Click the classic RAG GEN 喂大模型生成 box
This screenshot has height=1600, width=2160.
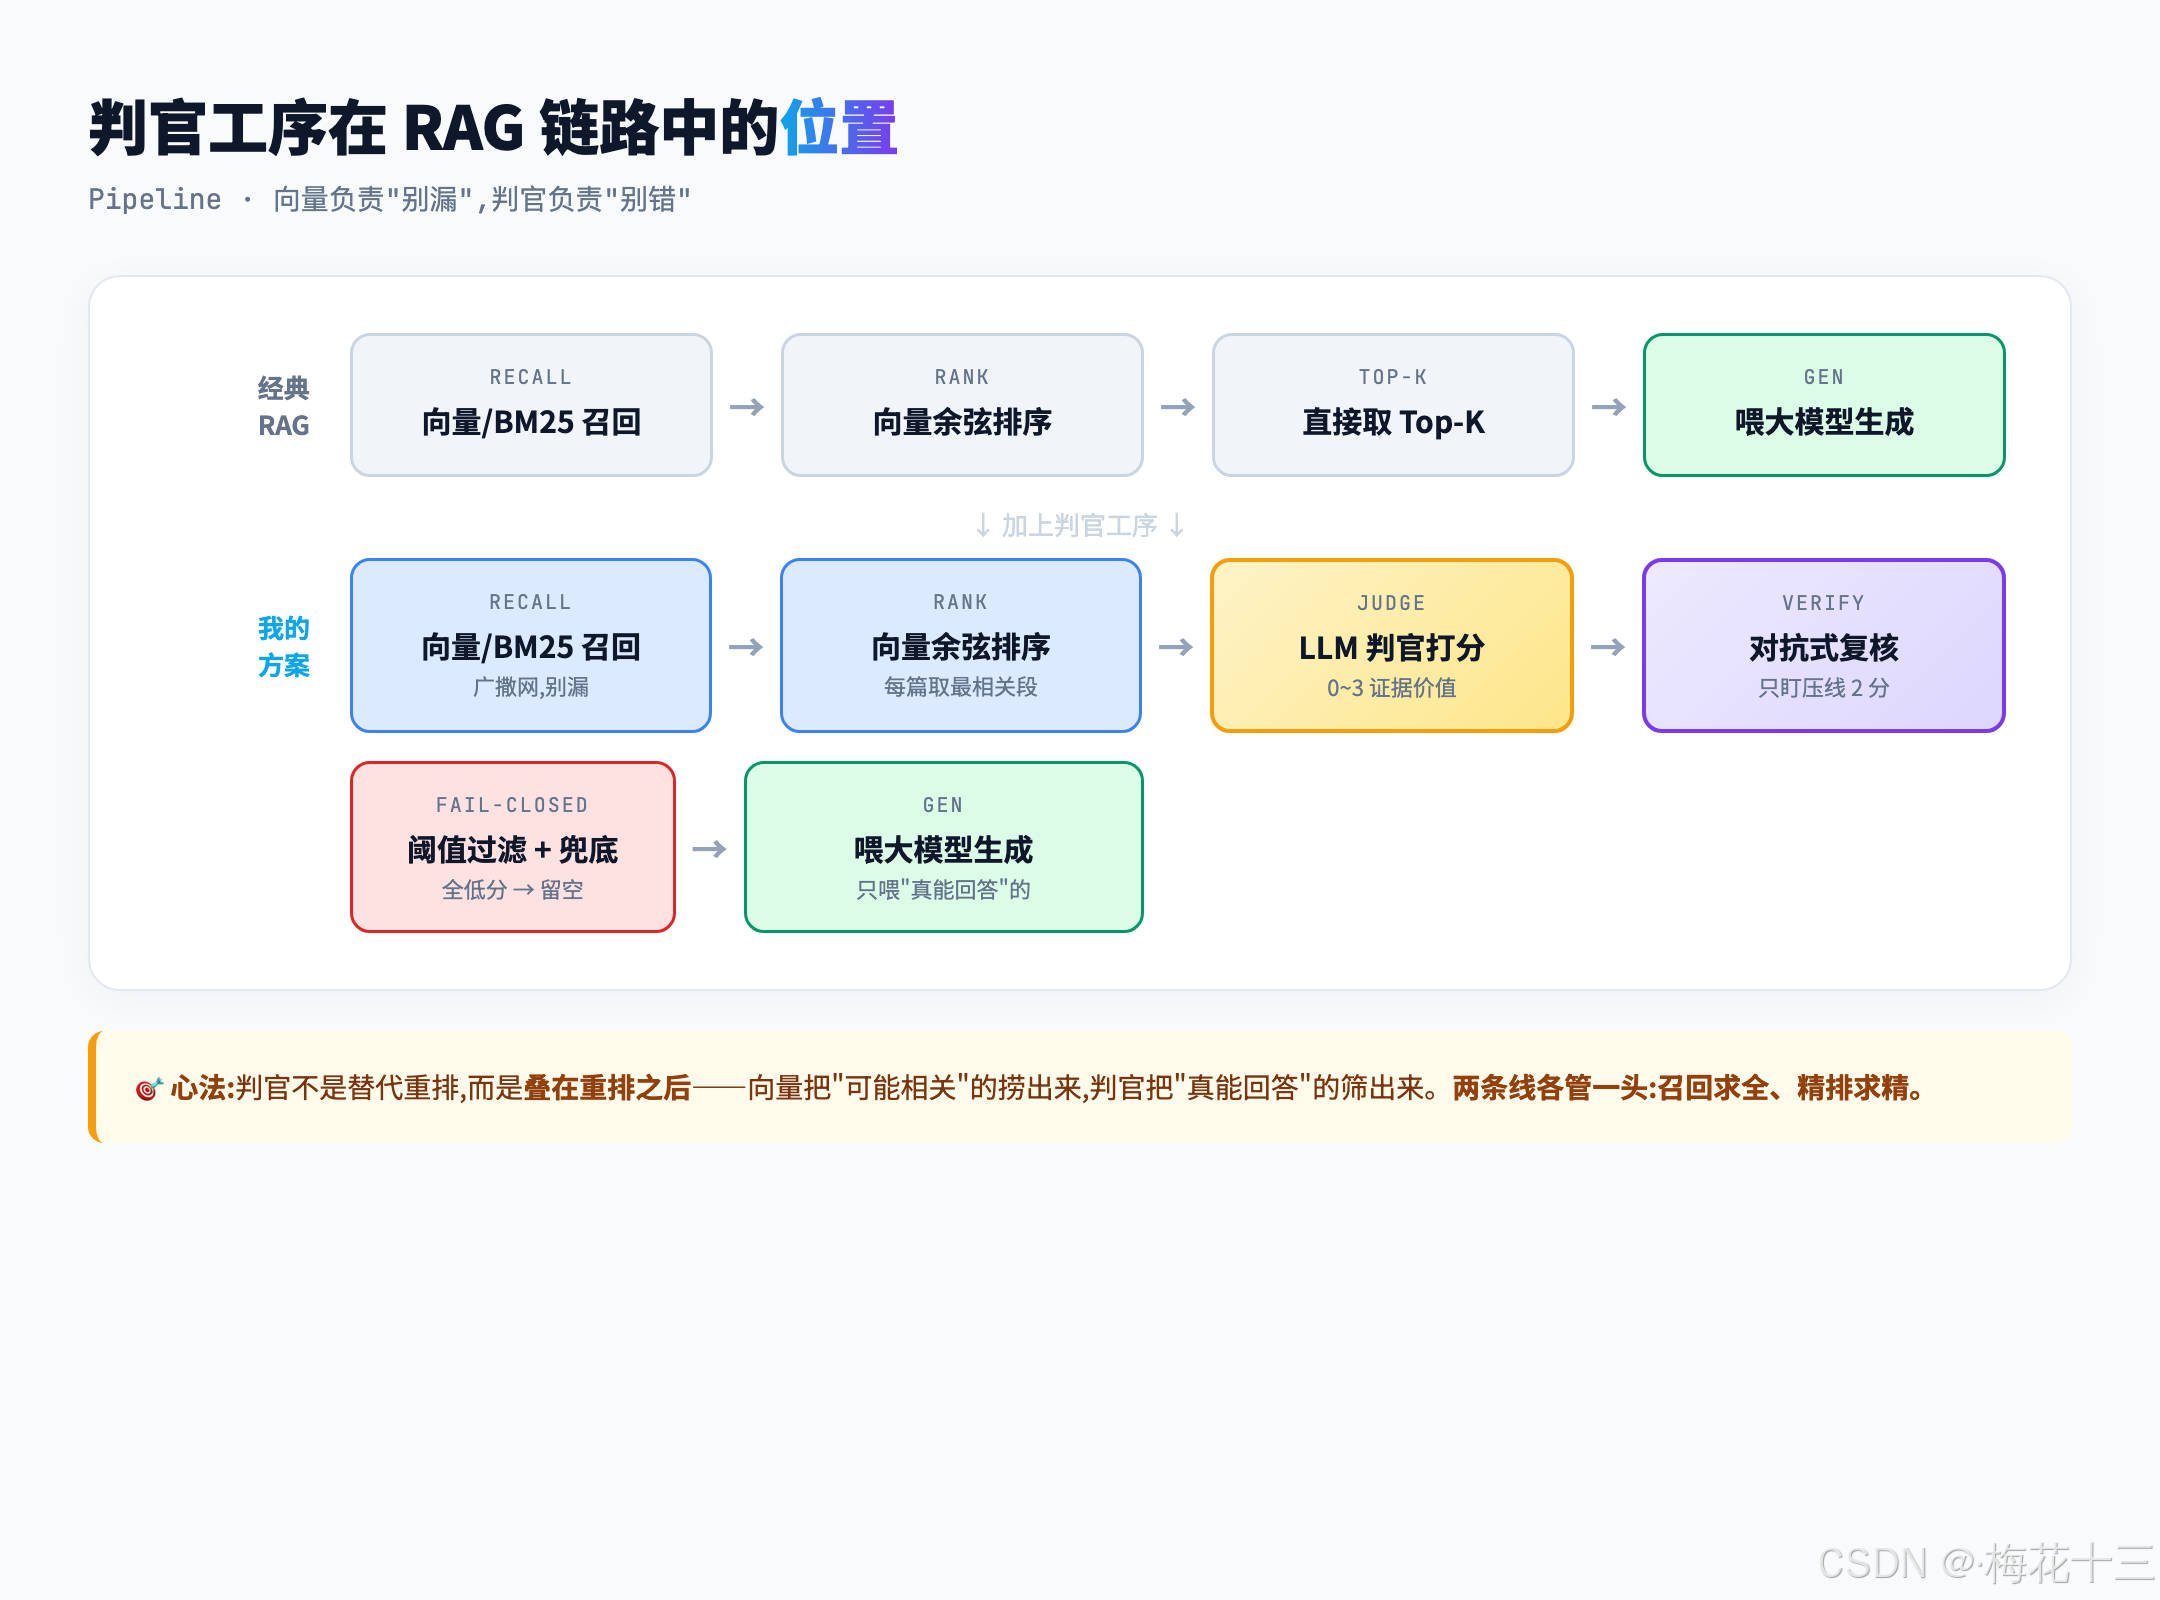(1824, 405)
